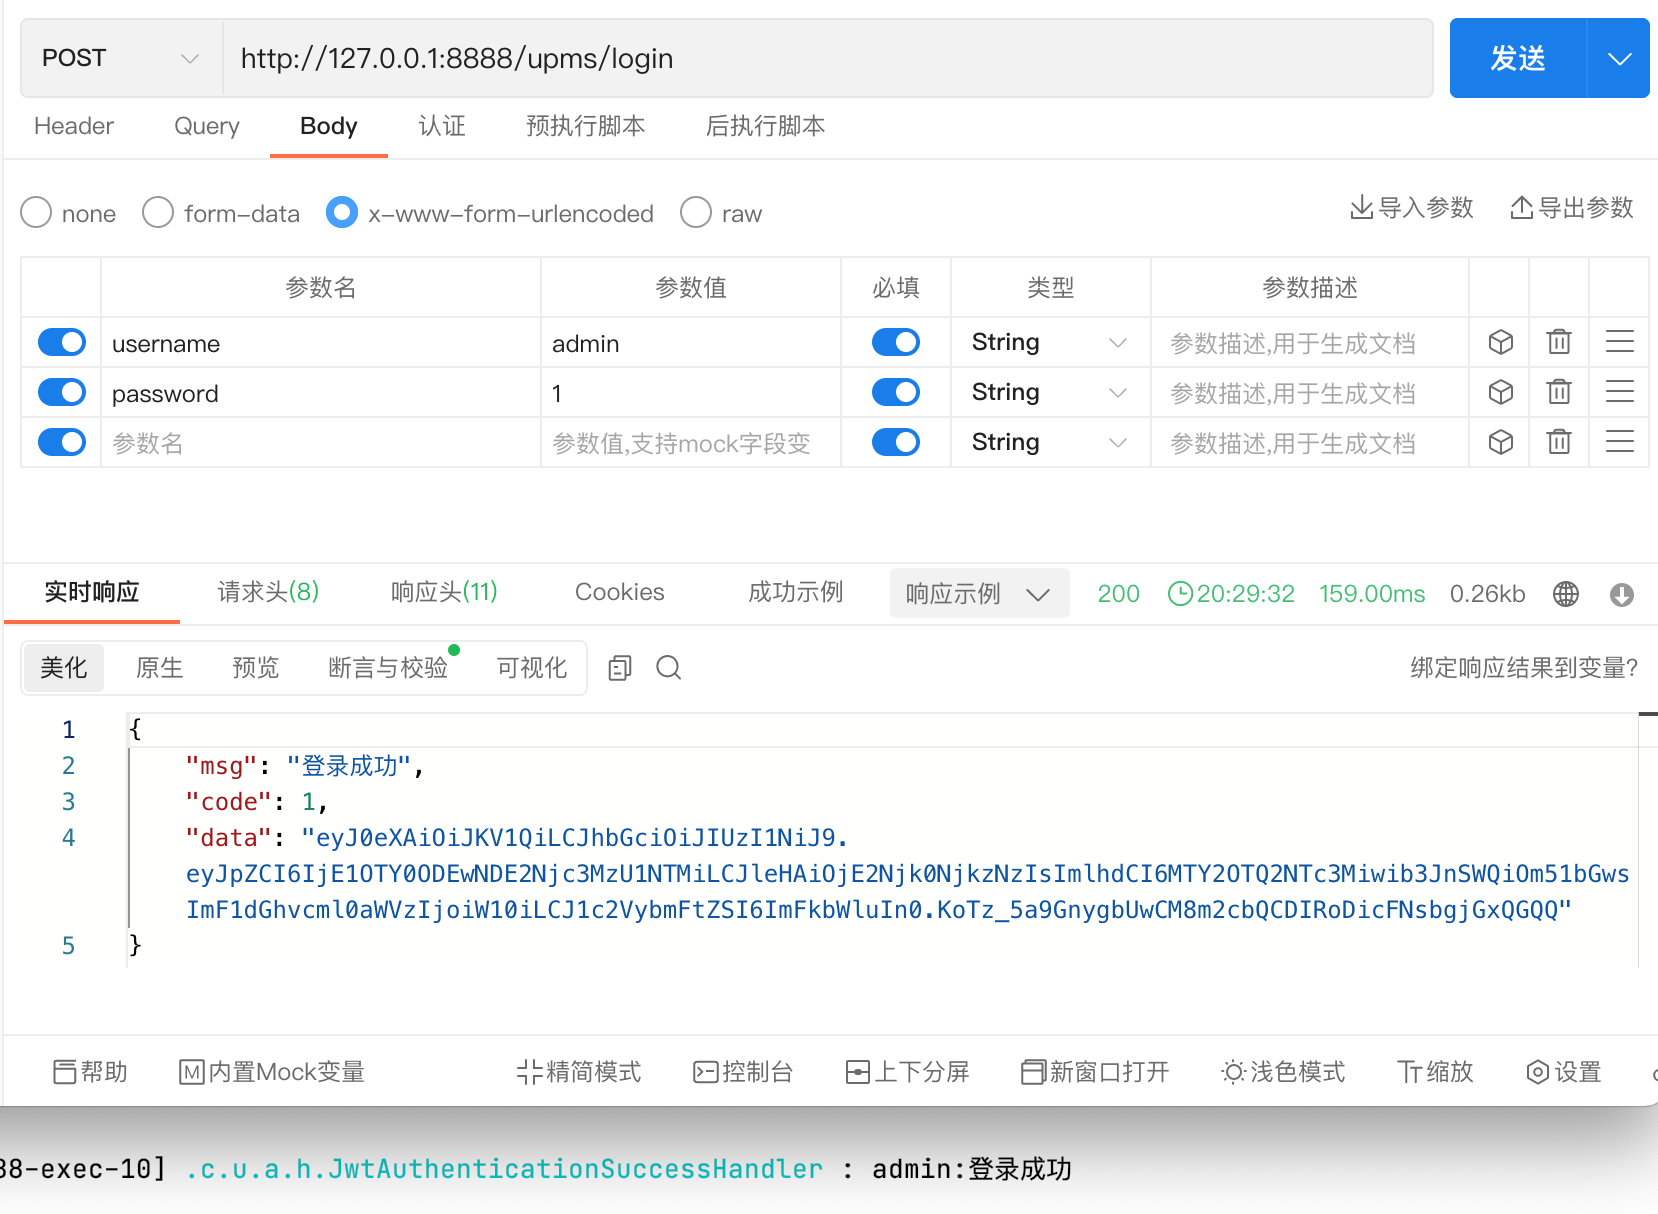Viewport: 1658px width, 1214px height.
Task: Select the form-data radio button
Action: tap(158, 213)
